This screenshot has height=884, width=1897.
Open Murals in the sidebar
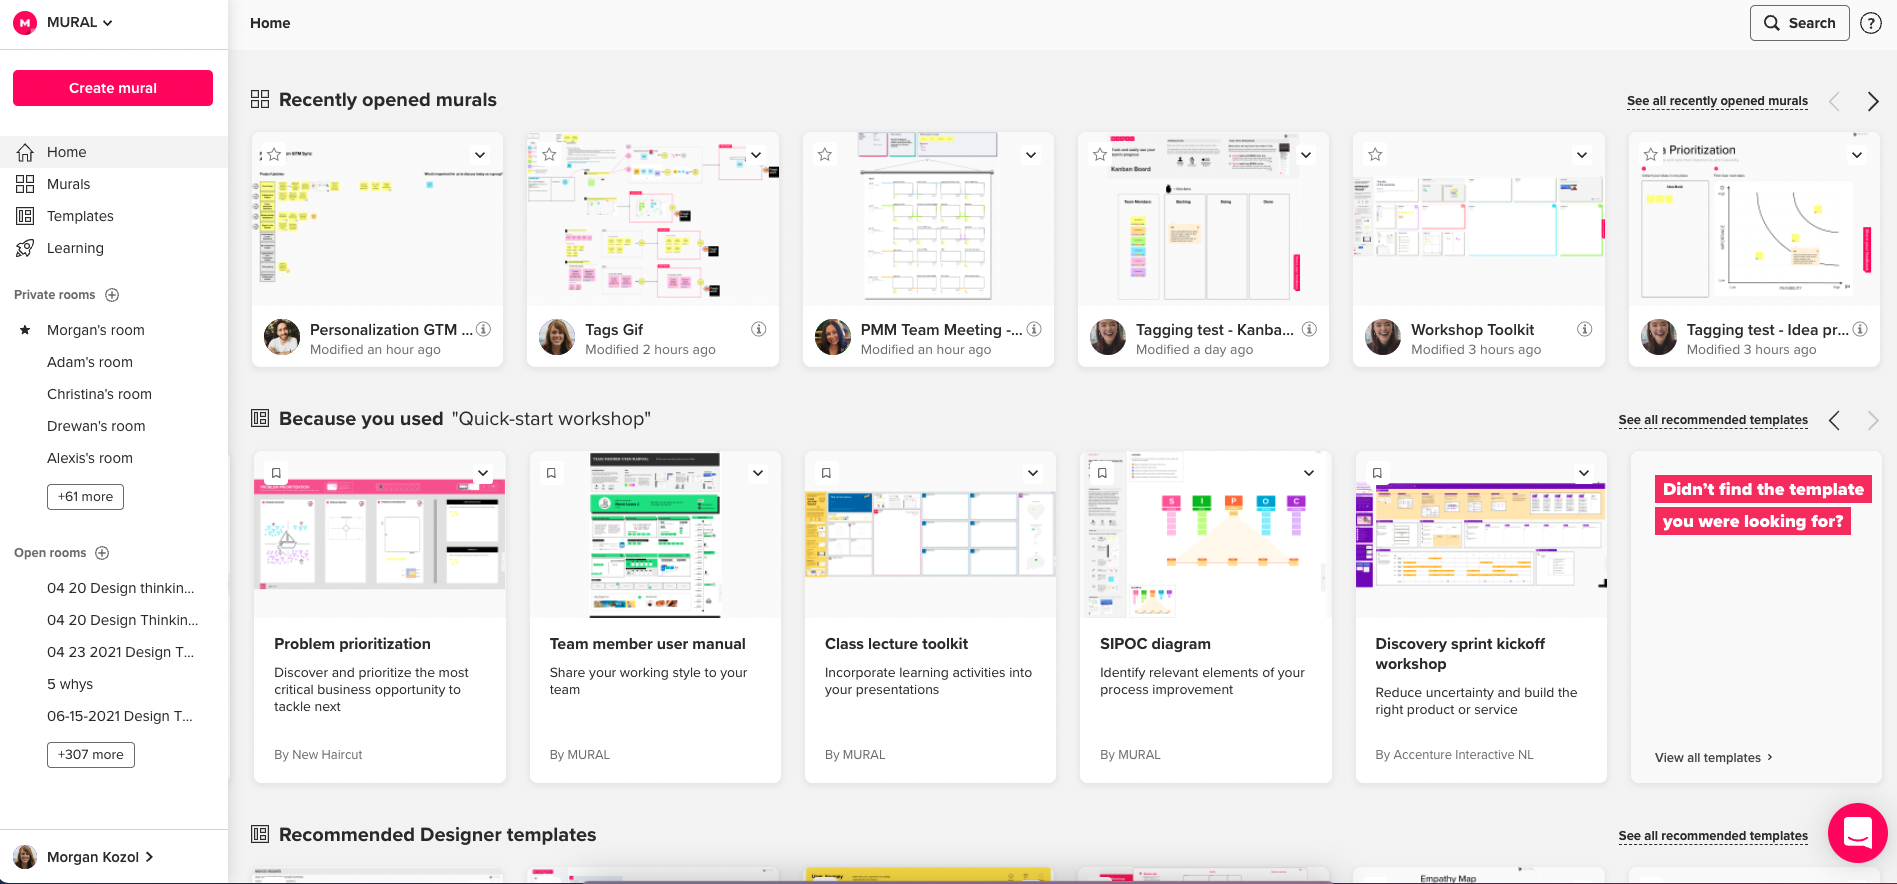(114, 184)
